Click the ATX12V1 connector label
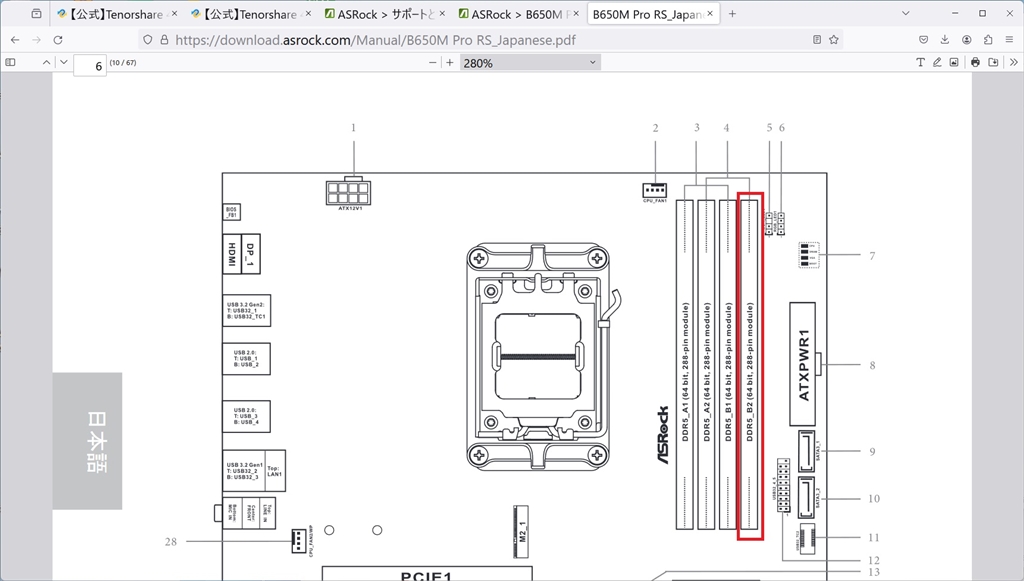The width and height of the screenshot is (1024, 581). [x=350, y=208]
